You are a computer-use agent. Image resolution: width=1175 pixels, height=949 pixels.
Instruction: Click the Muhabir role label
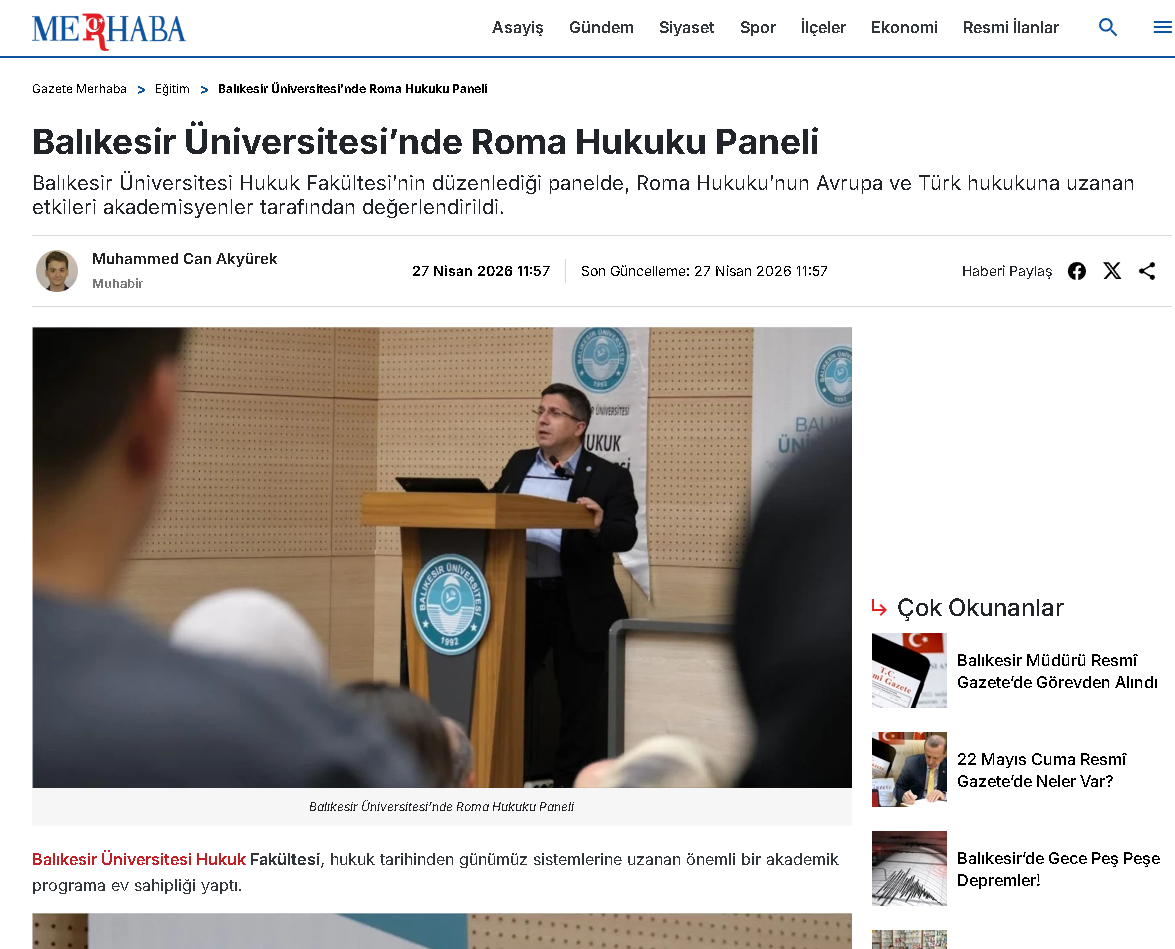pos(117,283)
